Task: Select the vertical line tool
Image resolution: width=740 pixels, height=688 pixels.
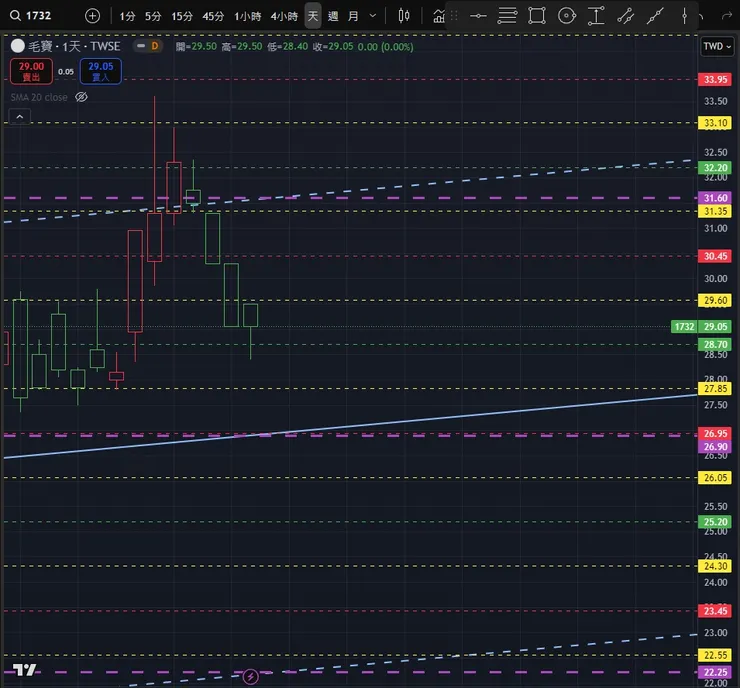Action: pyautogui.click(x=684, y=16)
